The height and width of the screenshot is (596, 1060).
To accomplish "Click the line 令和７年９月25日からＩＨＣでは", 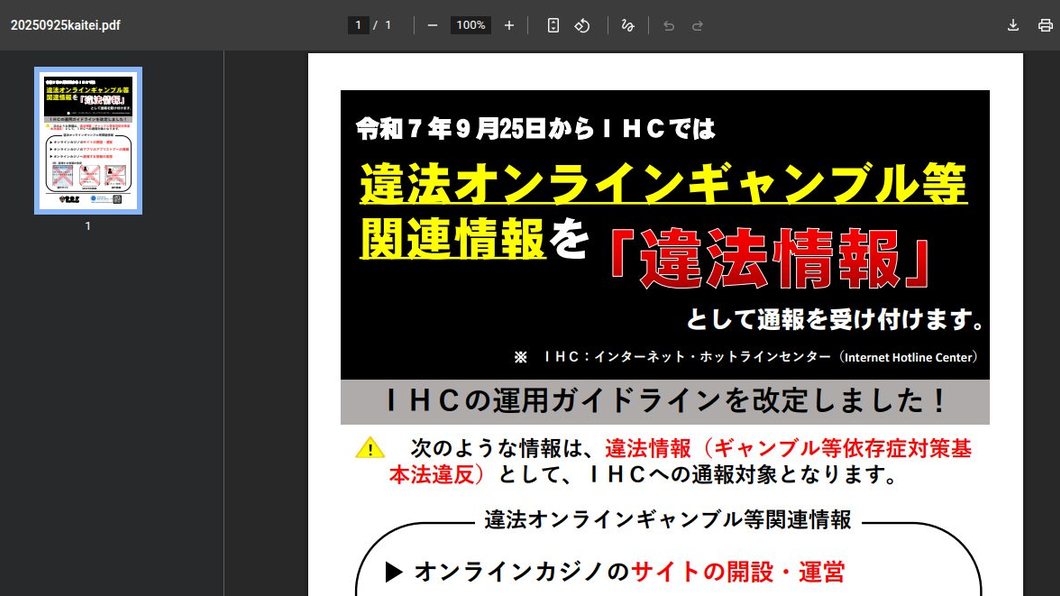I will click(x=536, y=128).
